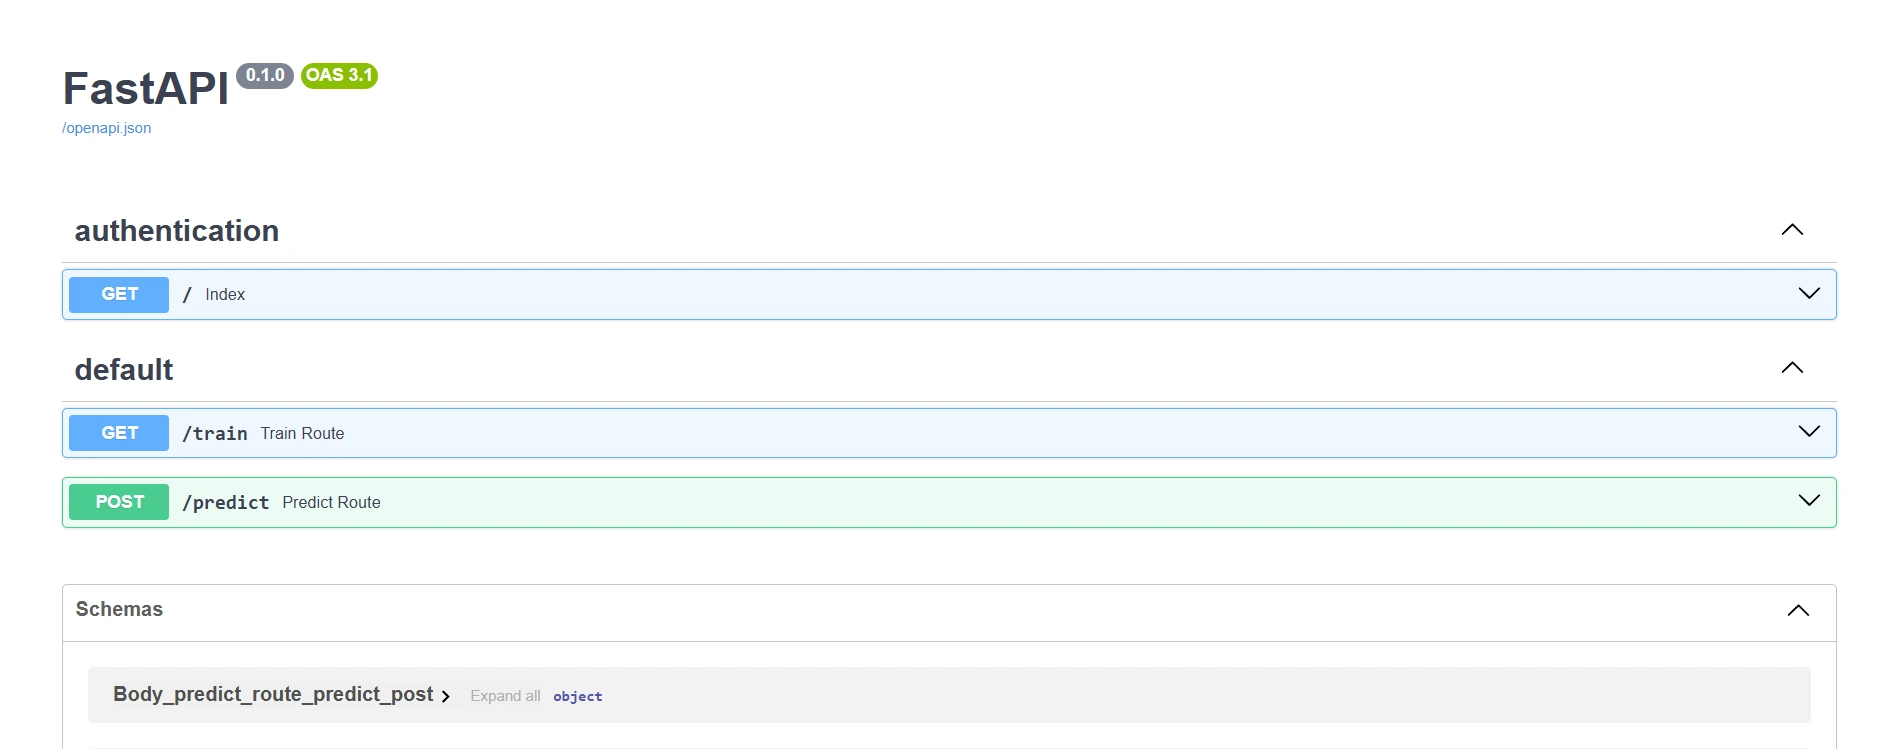Click the /train path text
Image resolution: width=1898 pixels, height=749 pixels.
click(x=215, y=433)
